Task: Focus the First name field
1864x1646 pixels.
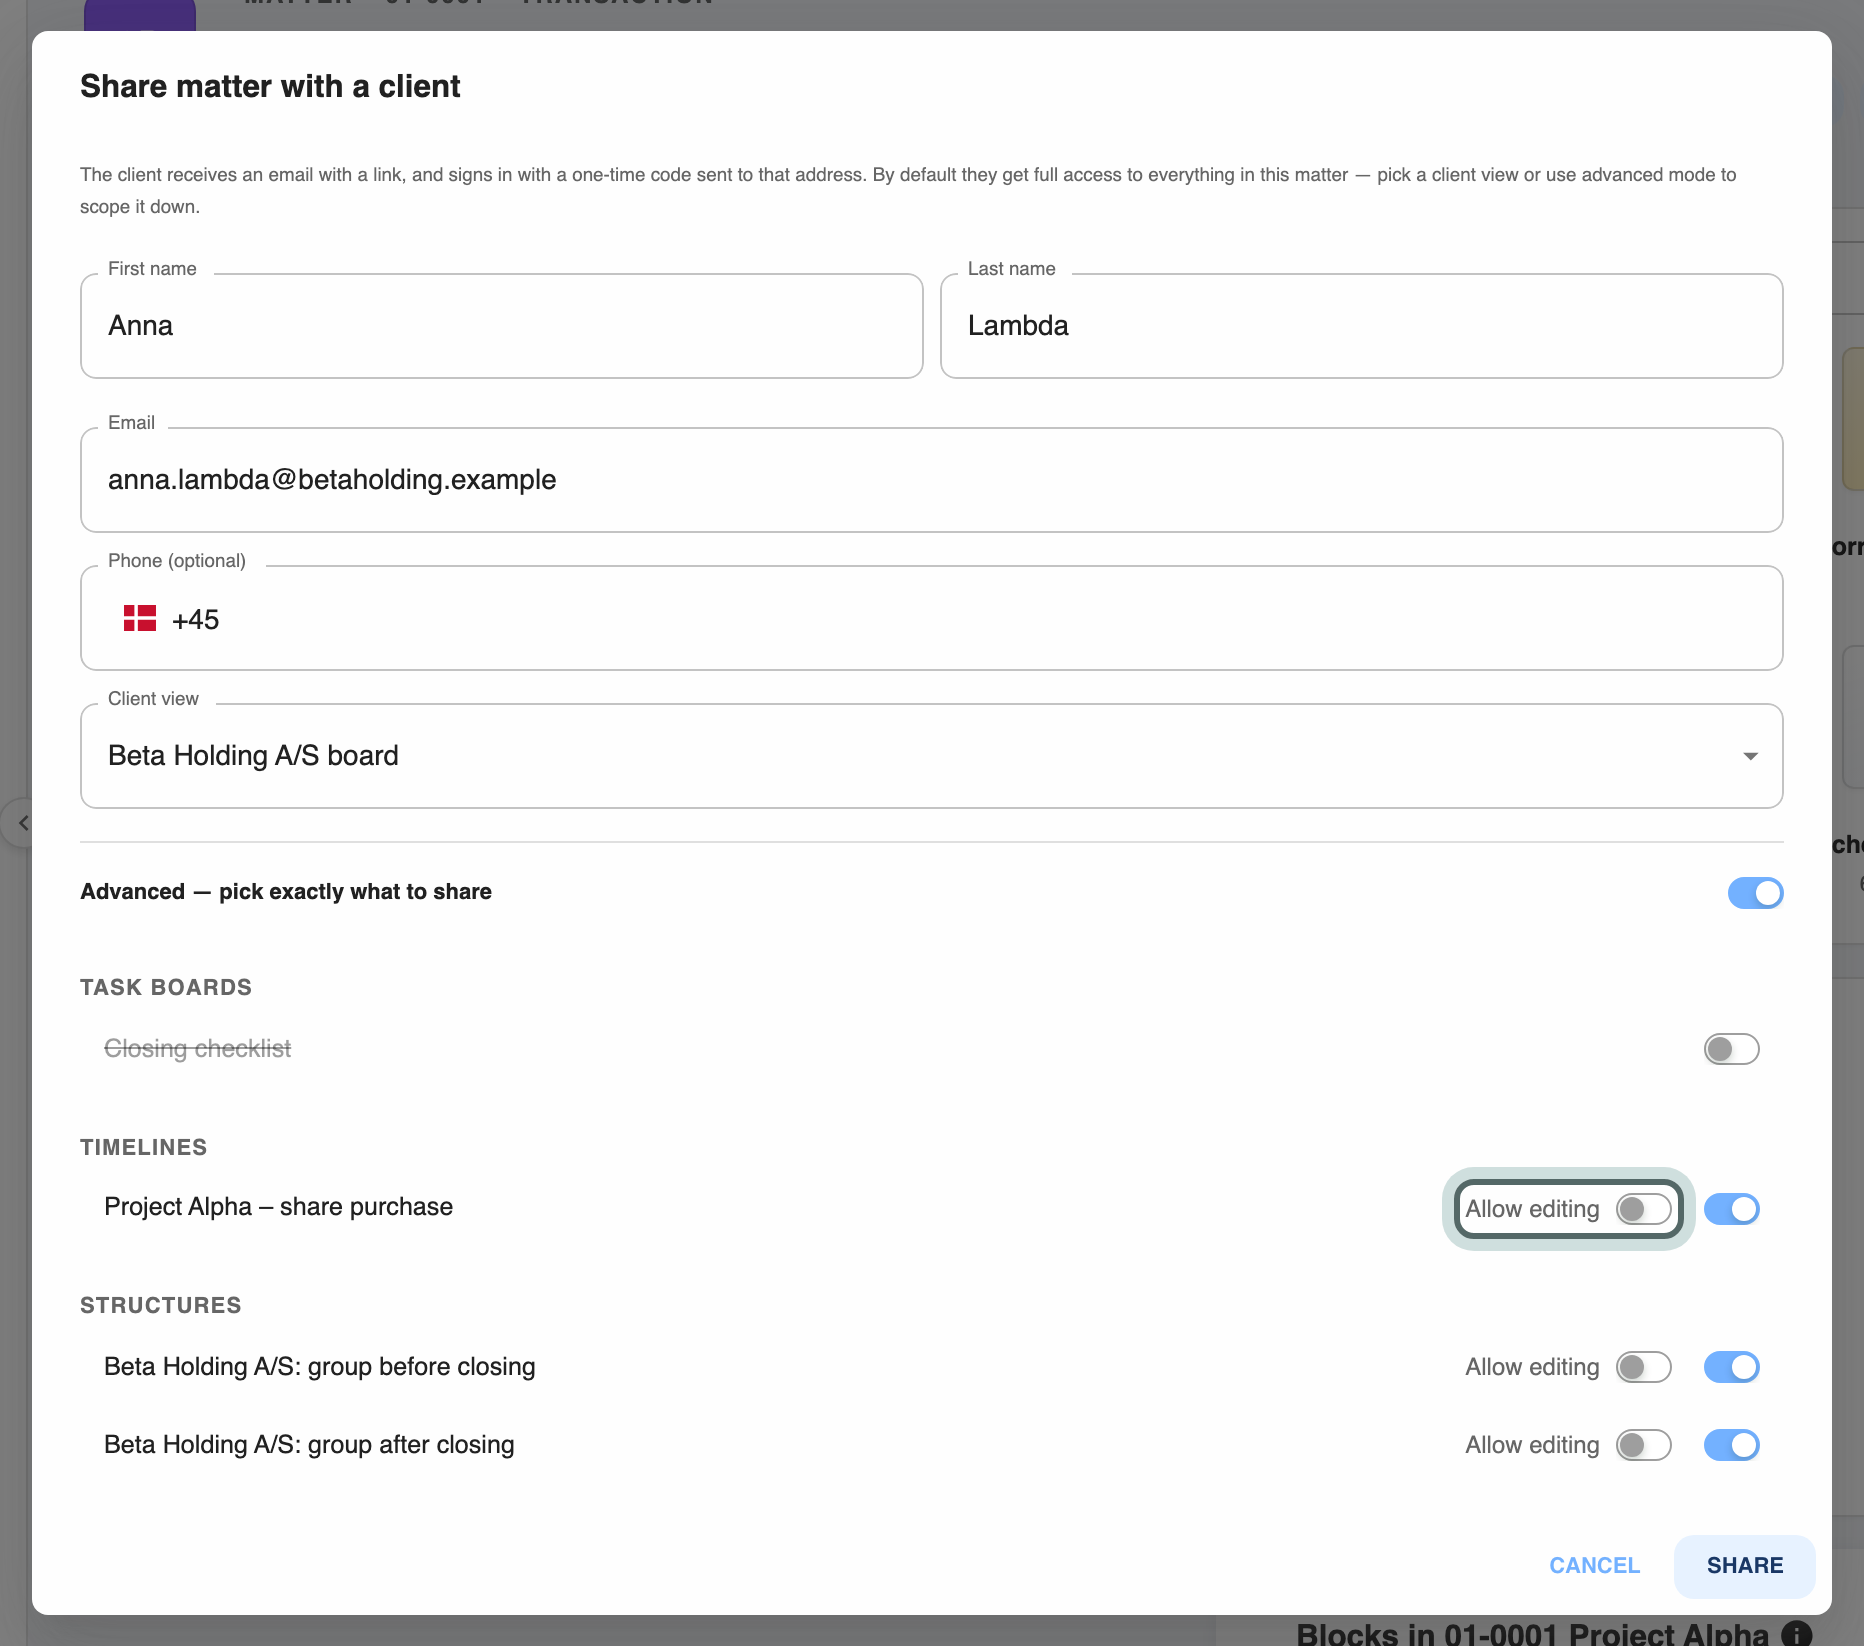Action: [x=501, y=326]
